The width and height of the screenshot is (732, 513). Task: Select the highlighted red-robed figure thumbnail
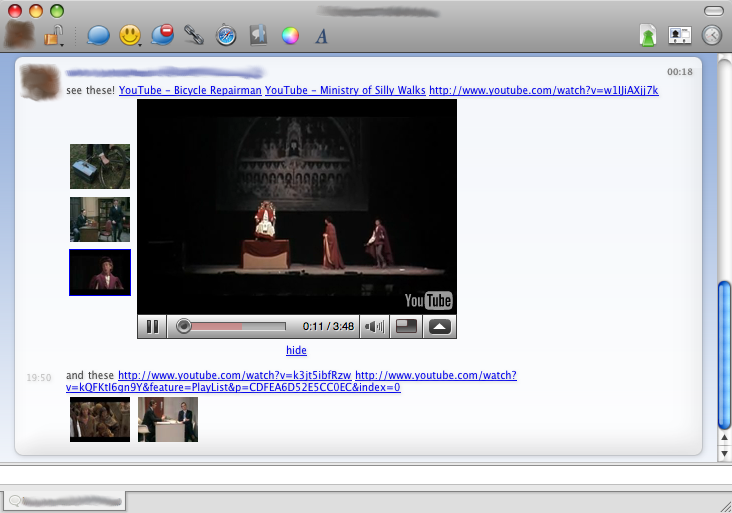(x=100, y=272)
